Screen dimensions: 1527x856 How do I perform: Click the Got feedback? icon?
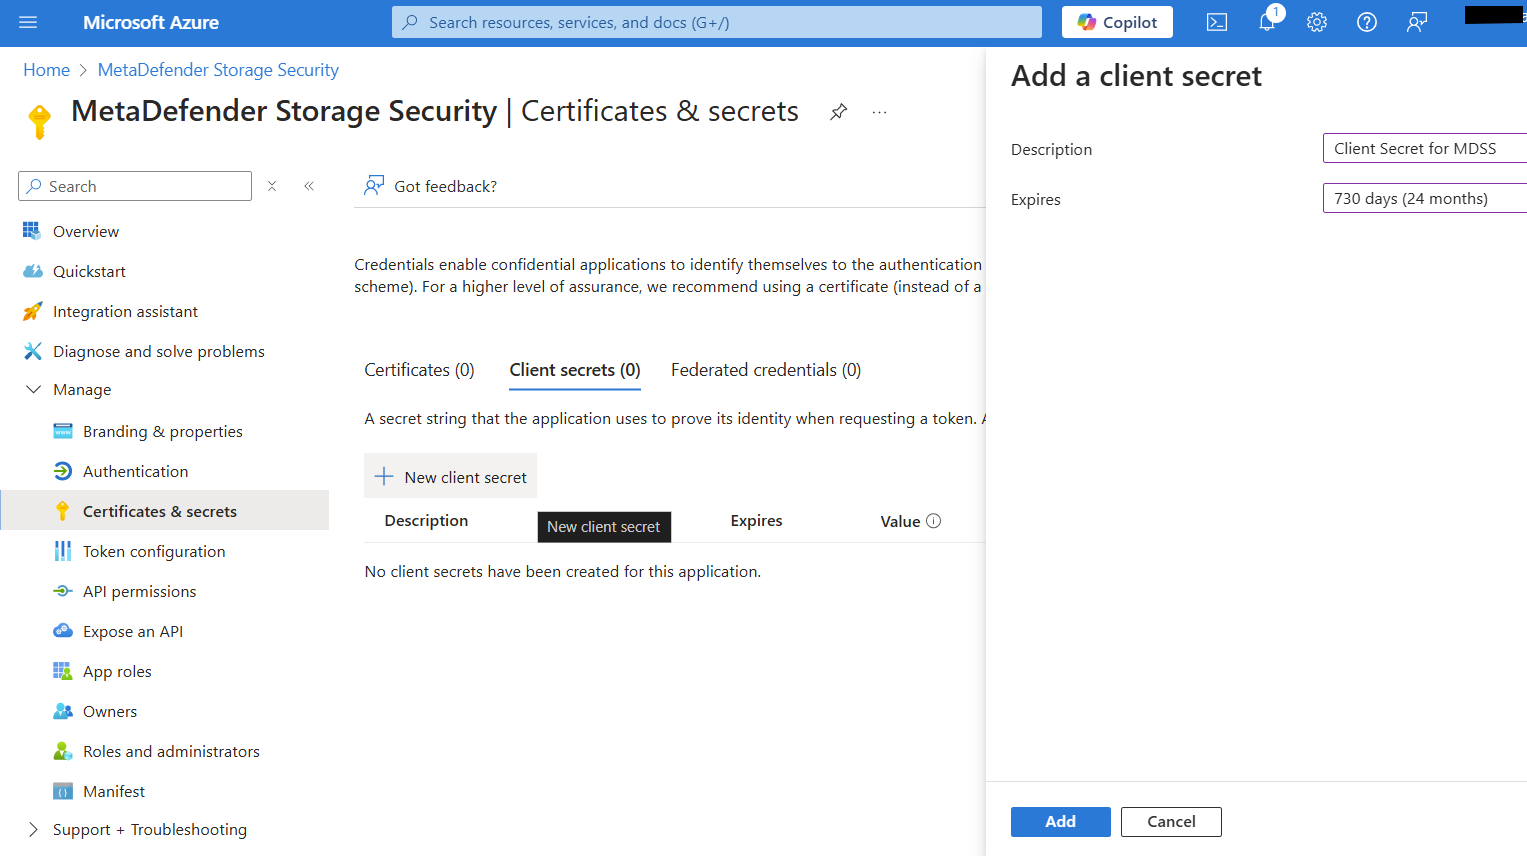[374, 186]
